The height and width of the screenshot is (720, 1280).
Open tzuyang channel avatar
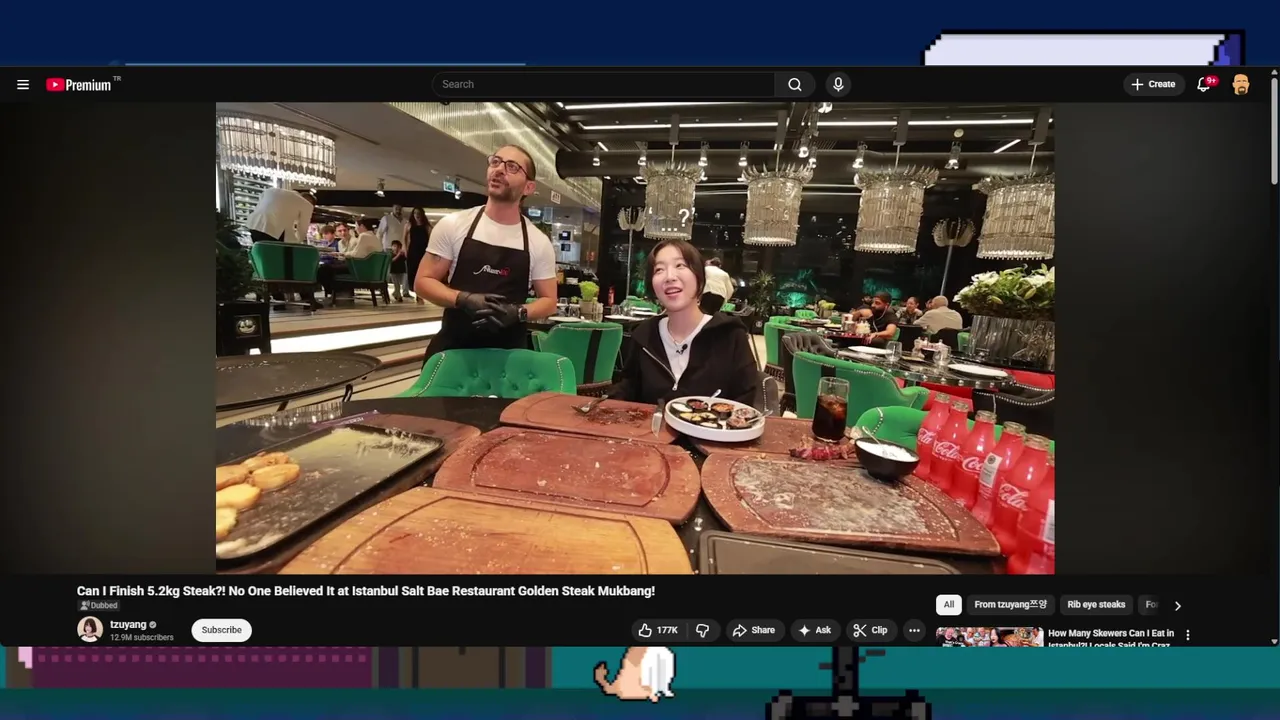coord(90,629)
